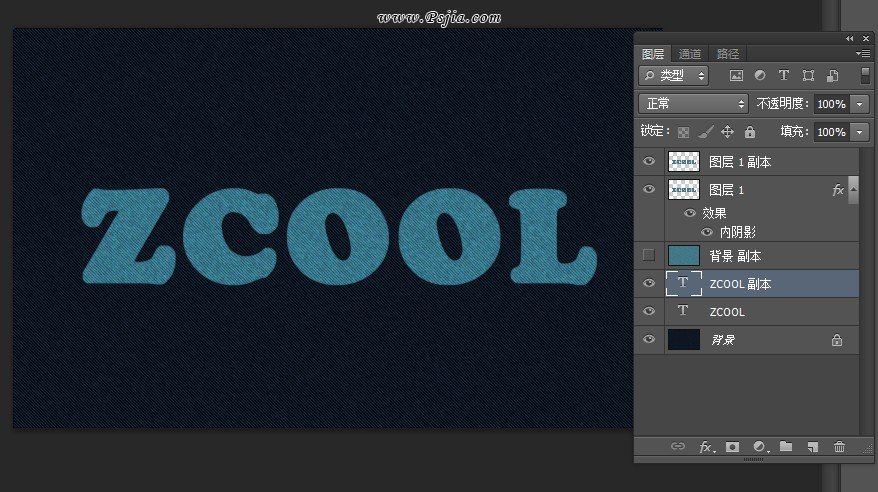Click the link layers chain icon
Image resolution: width=878 pixels, height=492 pixels.
click(678, 447)
